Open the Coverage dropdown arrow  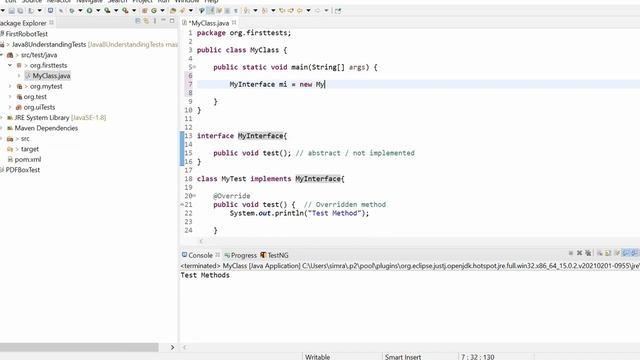pos(116,11)
